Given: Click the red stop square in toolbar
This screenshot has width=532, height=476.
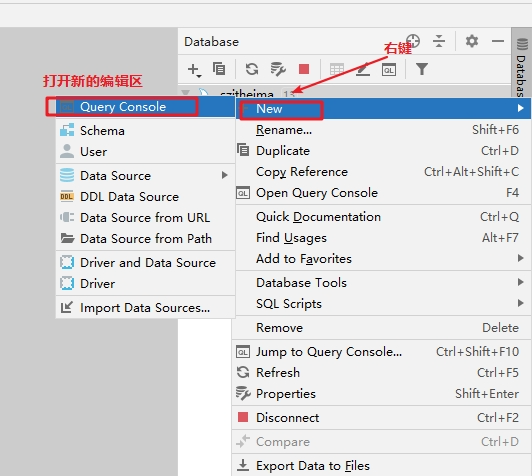Looking at the screenshot, I should pyautogui.click(x=304, y=69).
